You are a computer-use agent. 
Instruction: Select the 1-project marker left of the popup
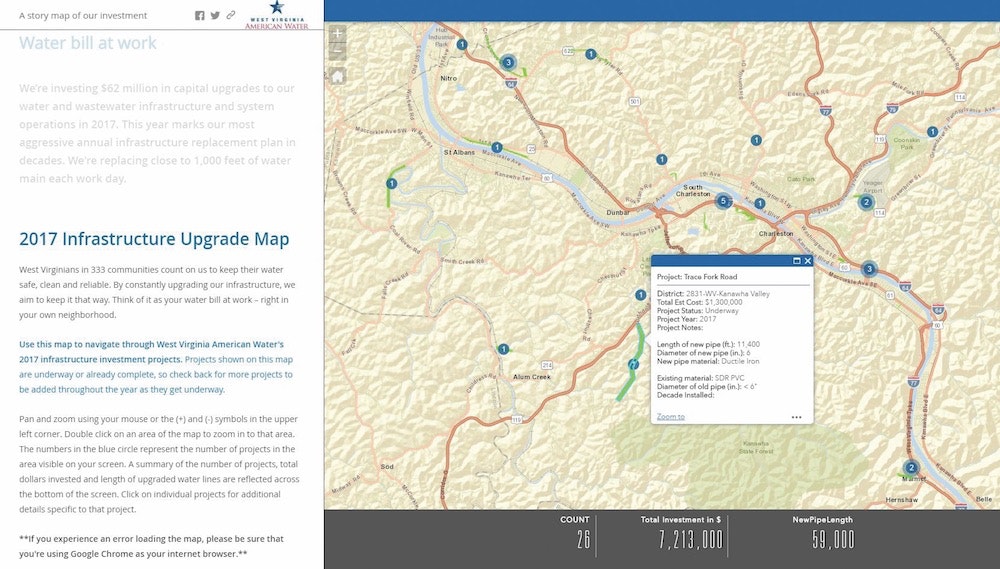coord(641,295)
